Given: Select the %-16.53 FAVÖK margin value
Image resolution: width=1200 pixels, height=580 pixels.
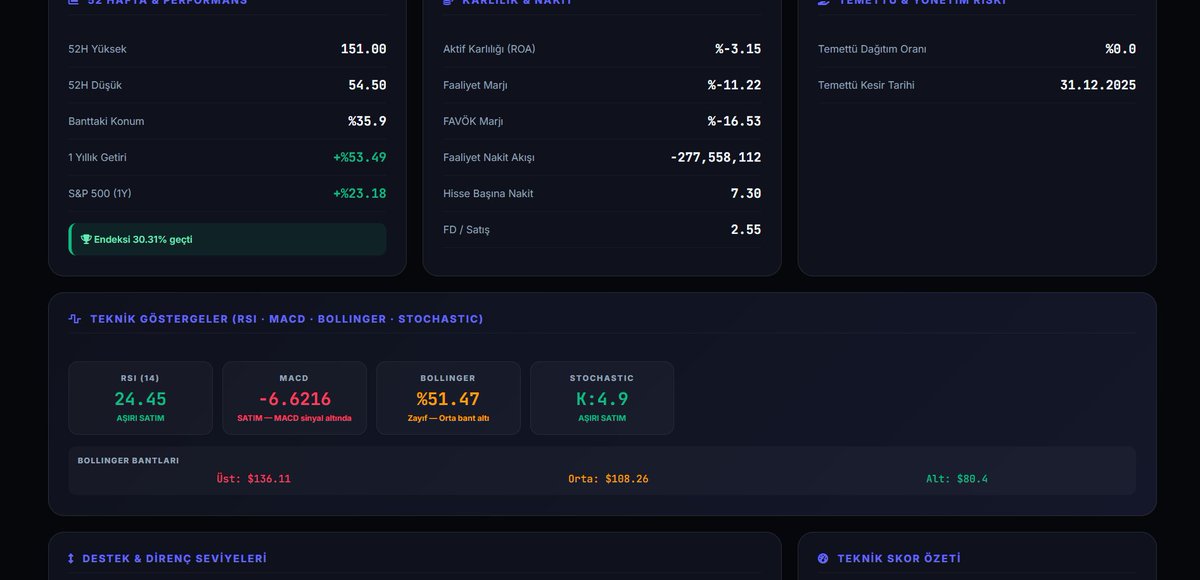Looking at the screenshot, I should (734, 121).
